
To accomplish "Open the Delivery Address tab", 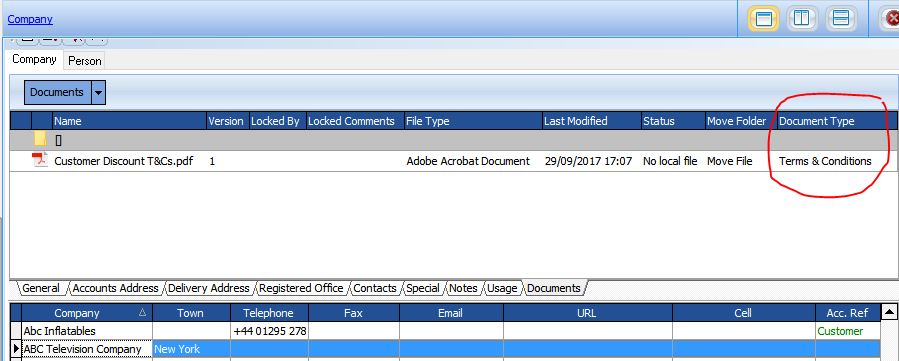I will click(209, 288).
